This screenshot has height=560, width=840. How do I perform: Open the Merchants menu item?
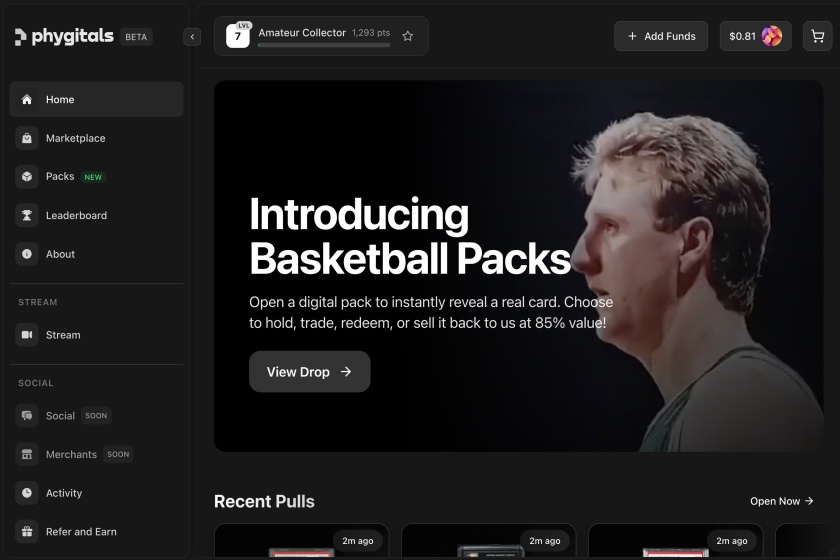72,454
